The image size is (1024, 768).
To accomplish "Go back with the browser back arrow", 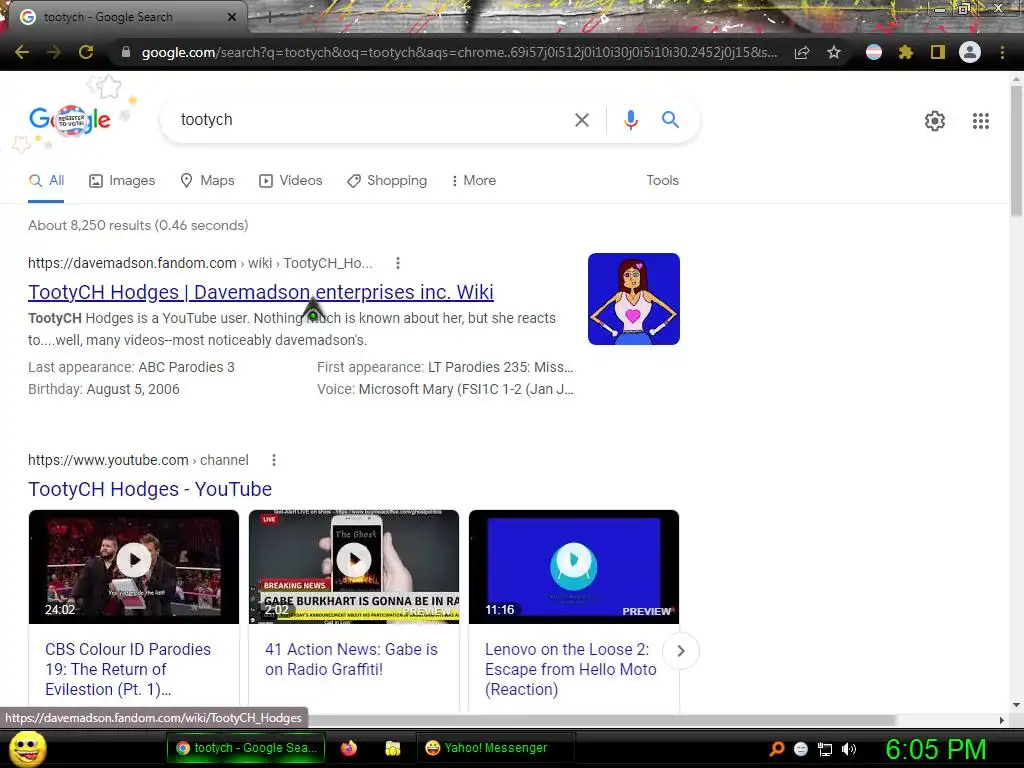I will point(22,52).
